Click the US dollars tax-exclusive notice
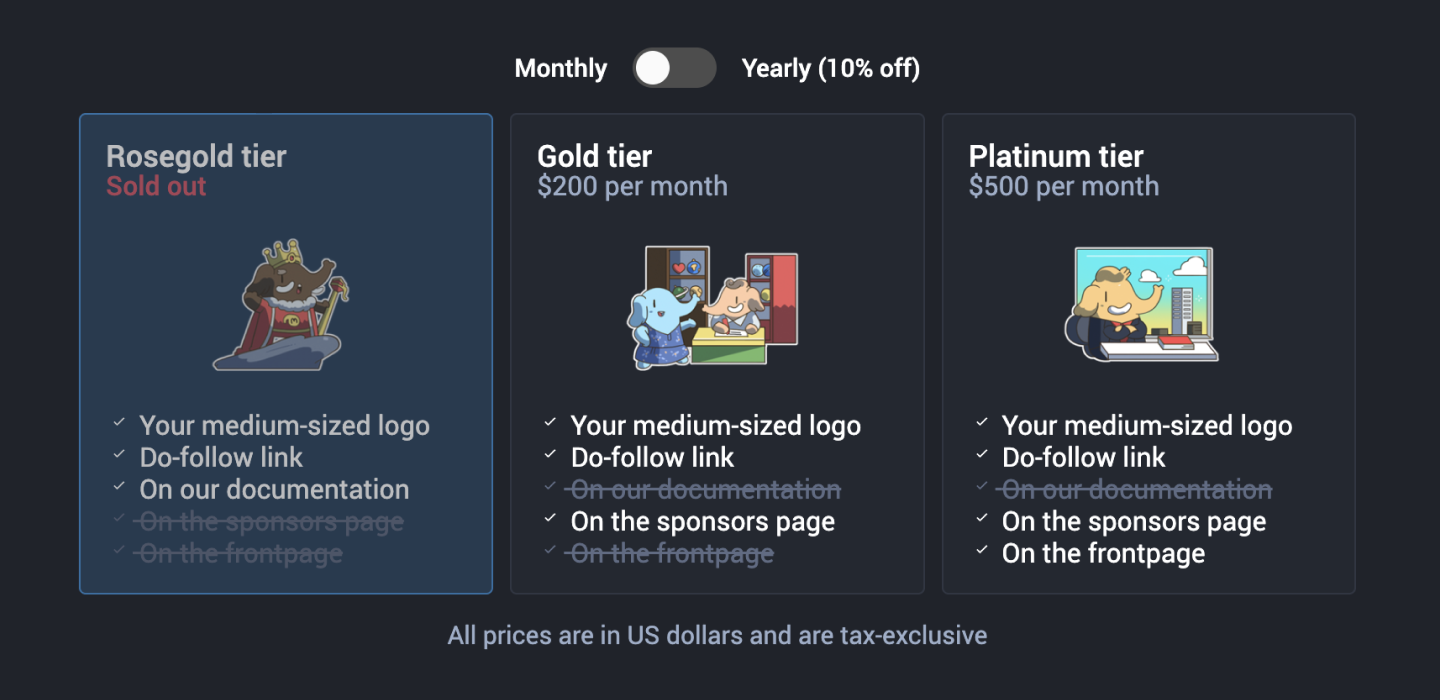The image size is (1440, 700). 717,635
